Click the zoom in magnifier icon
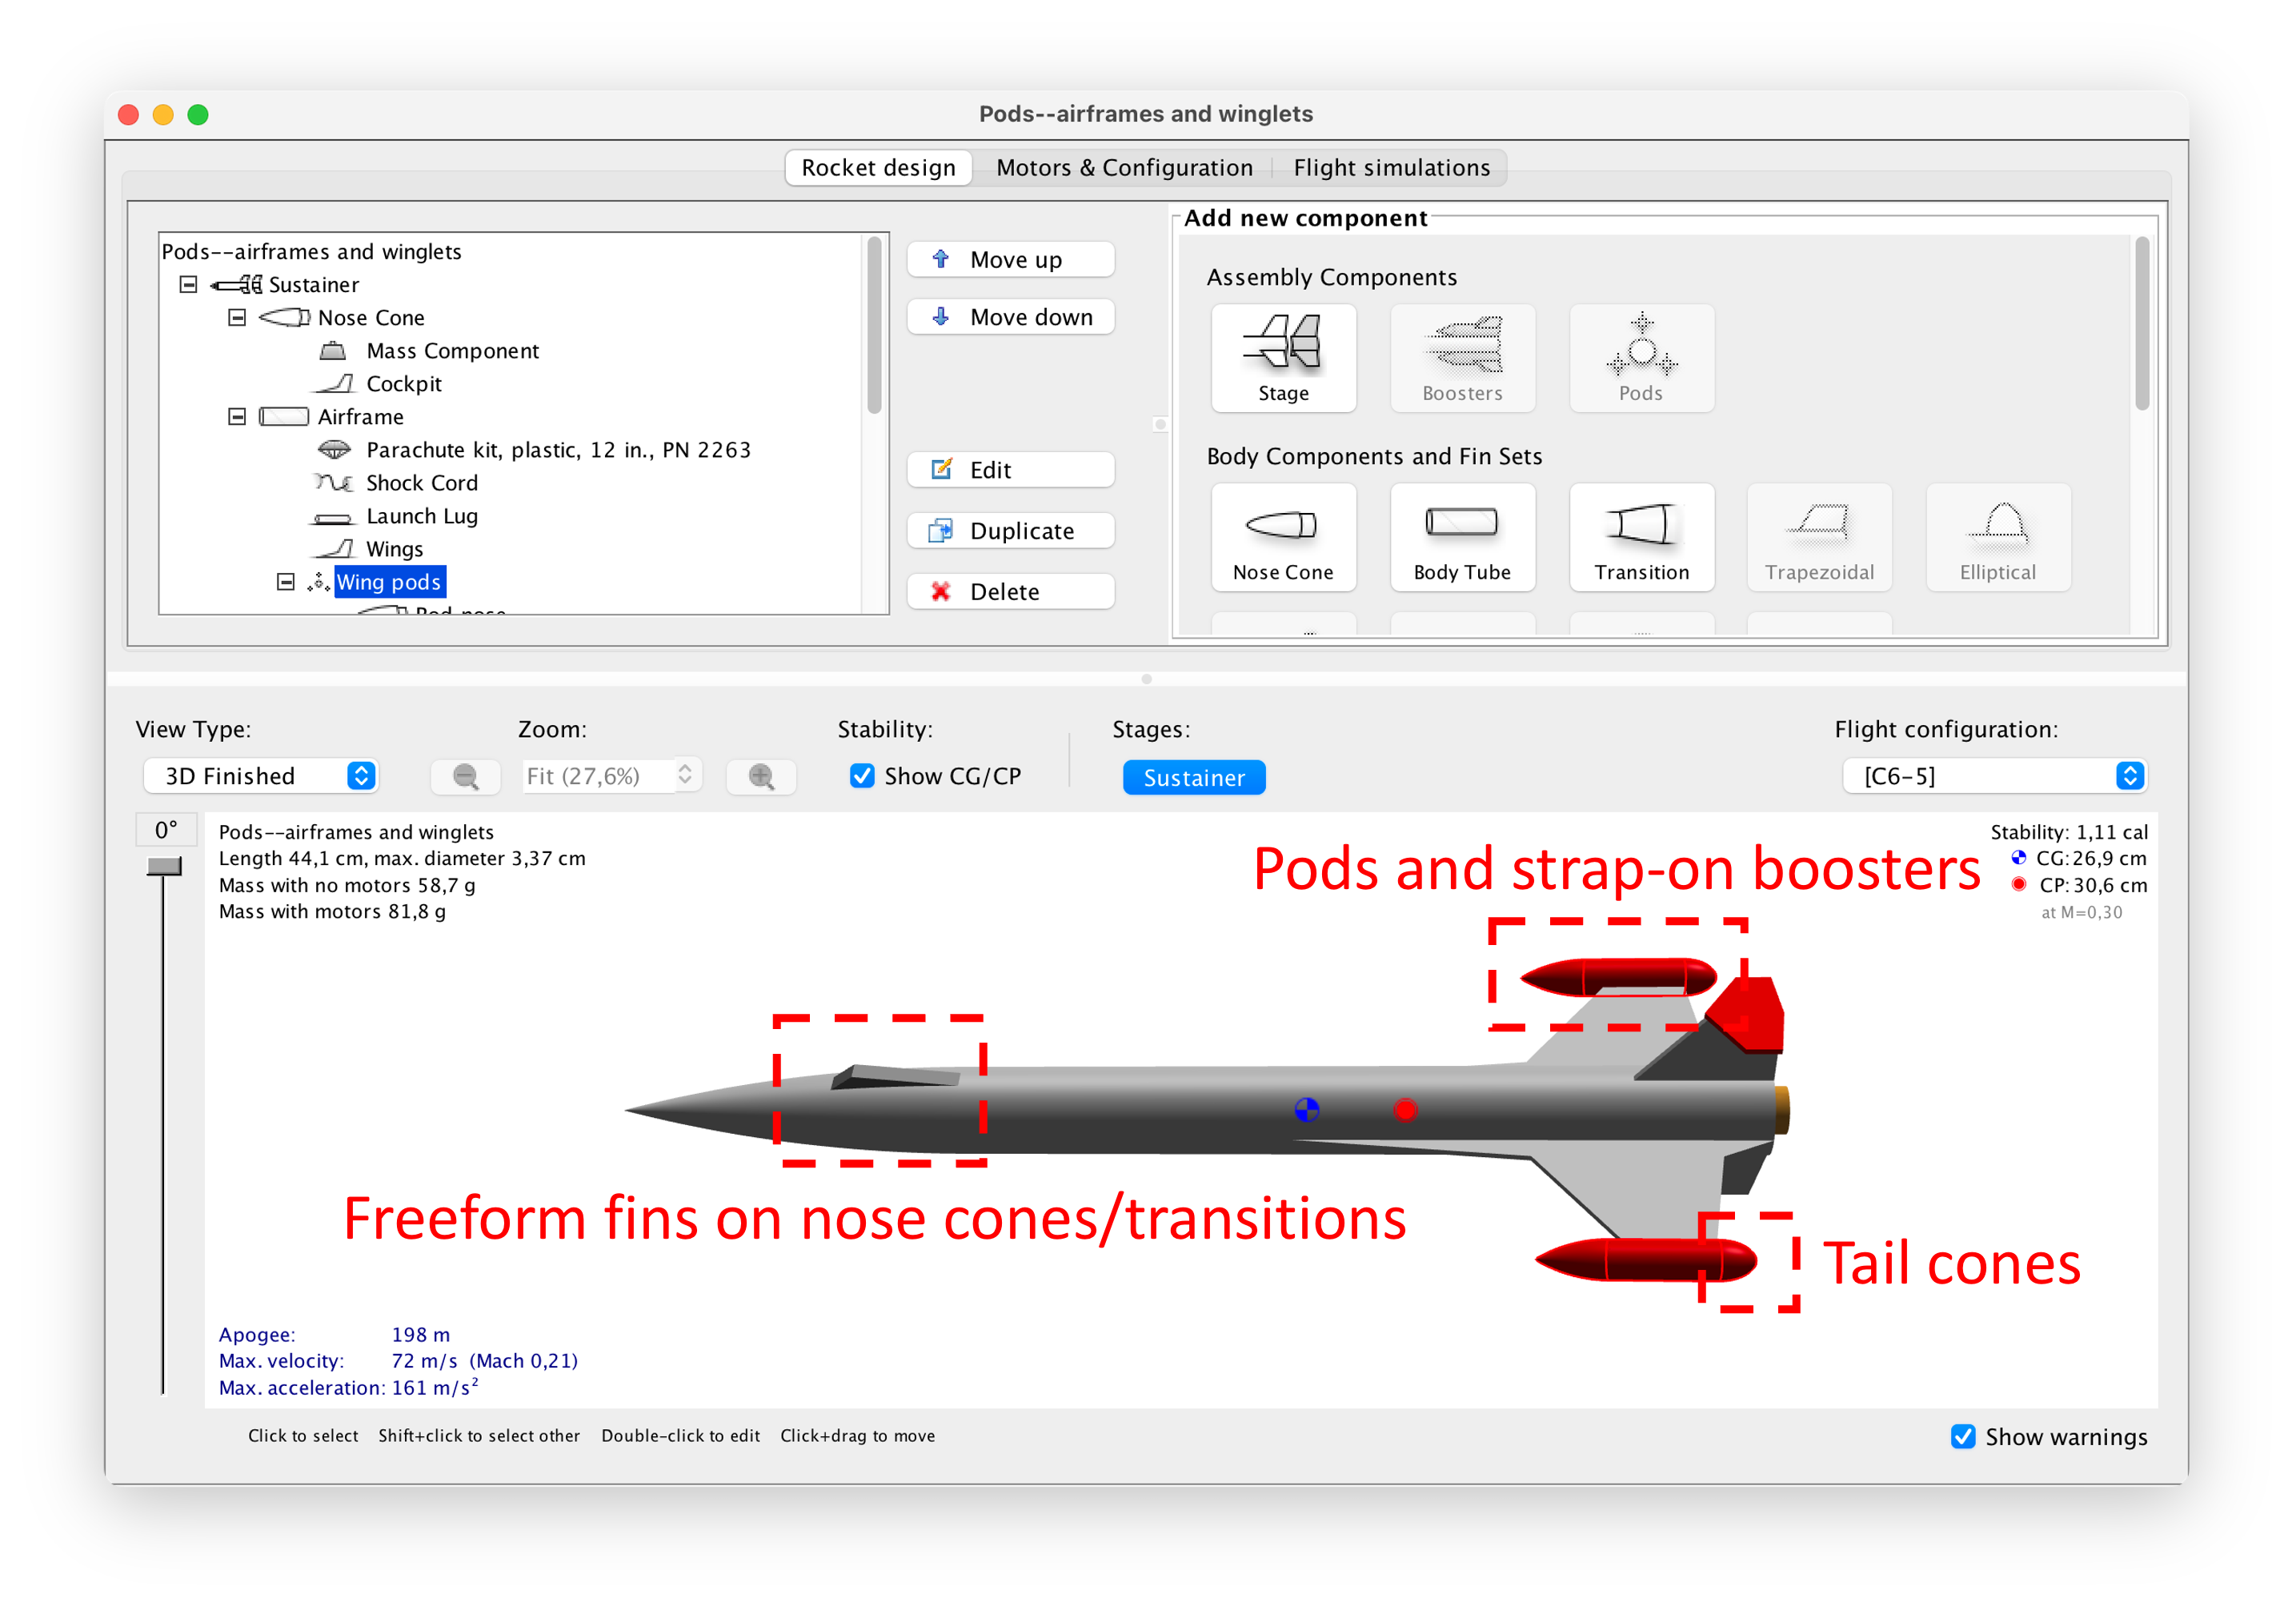The width and height of the screenshot is (2296, 1606). pos(761,777)
